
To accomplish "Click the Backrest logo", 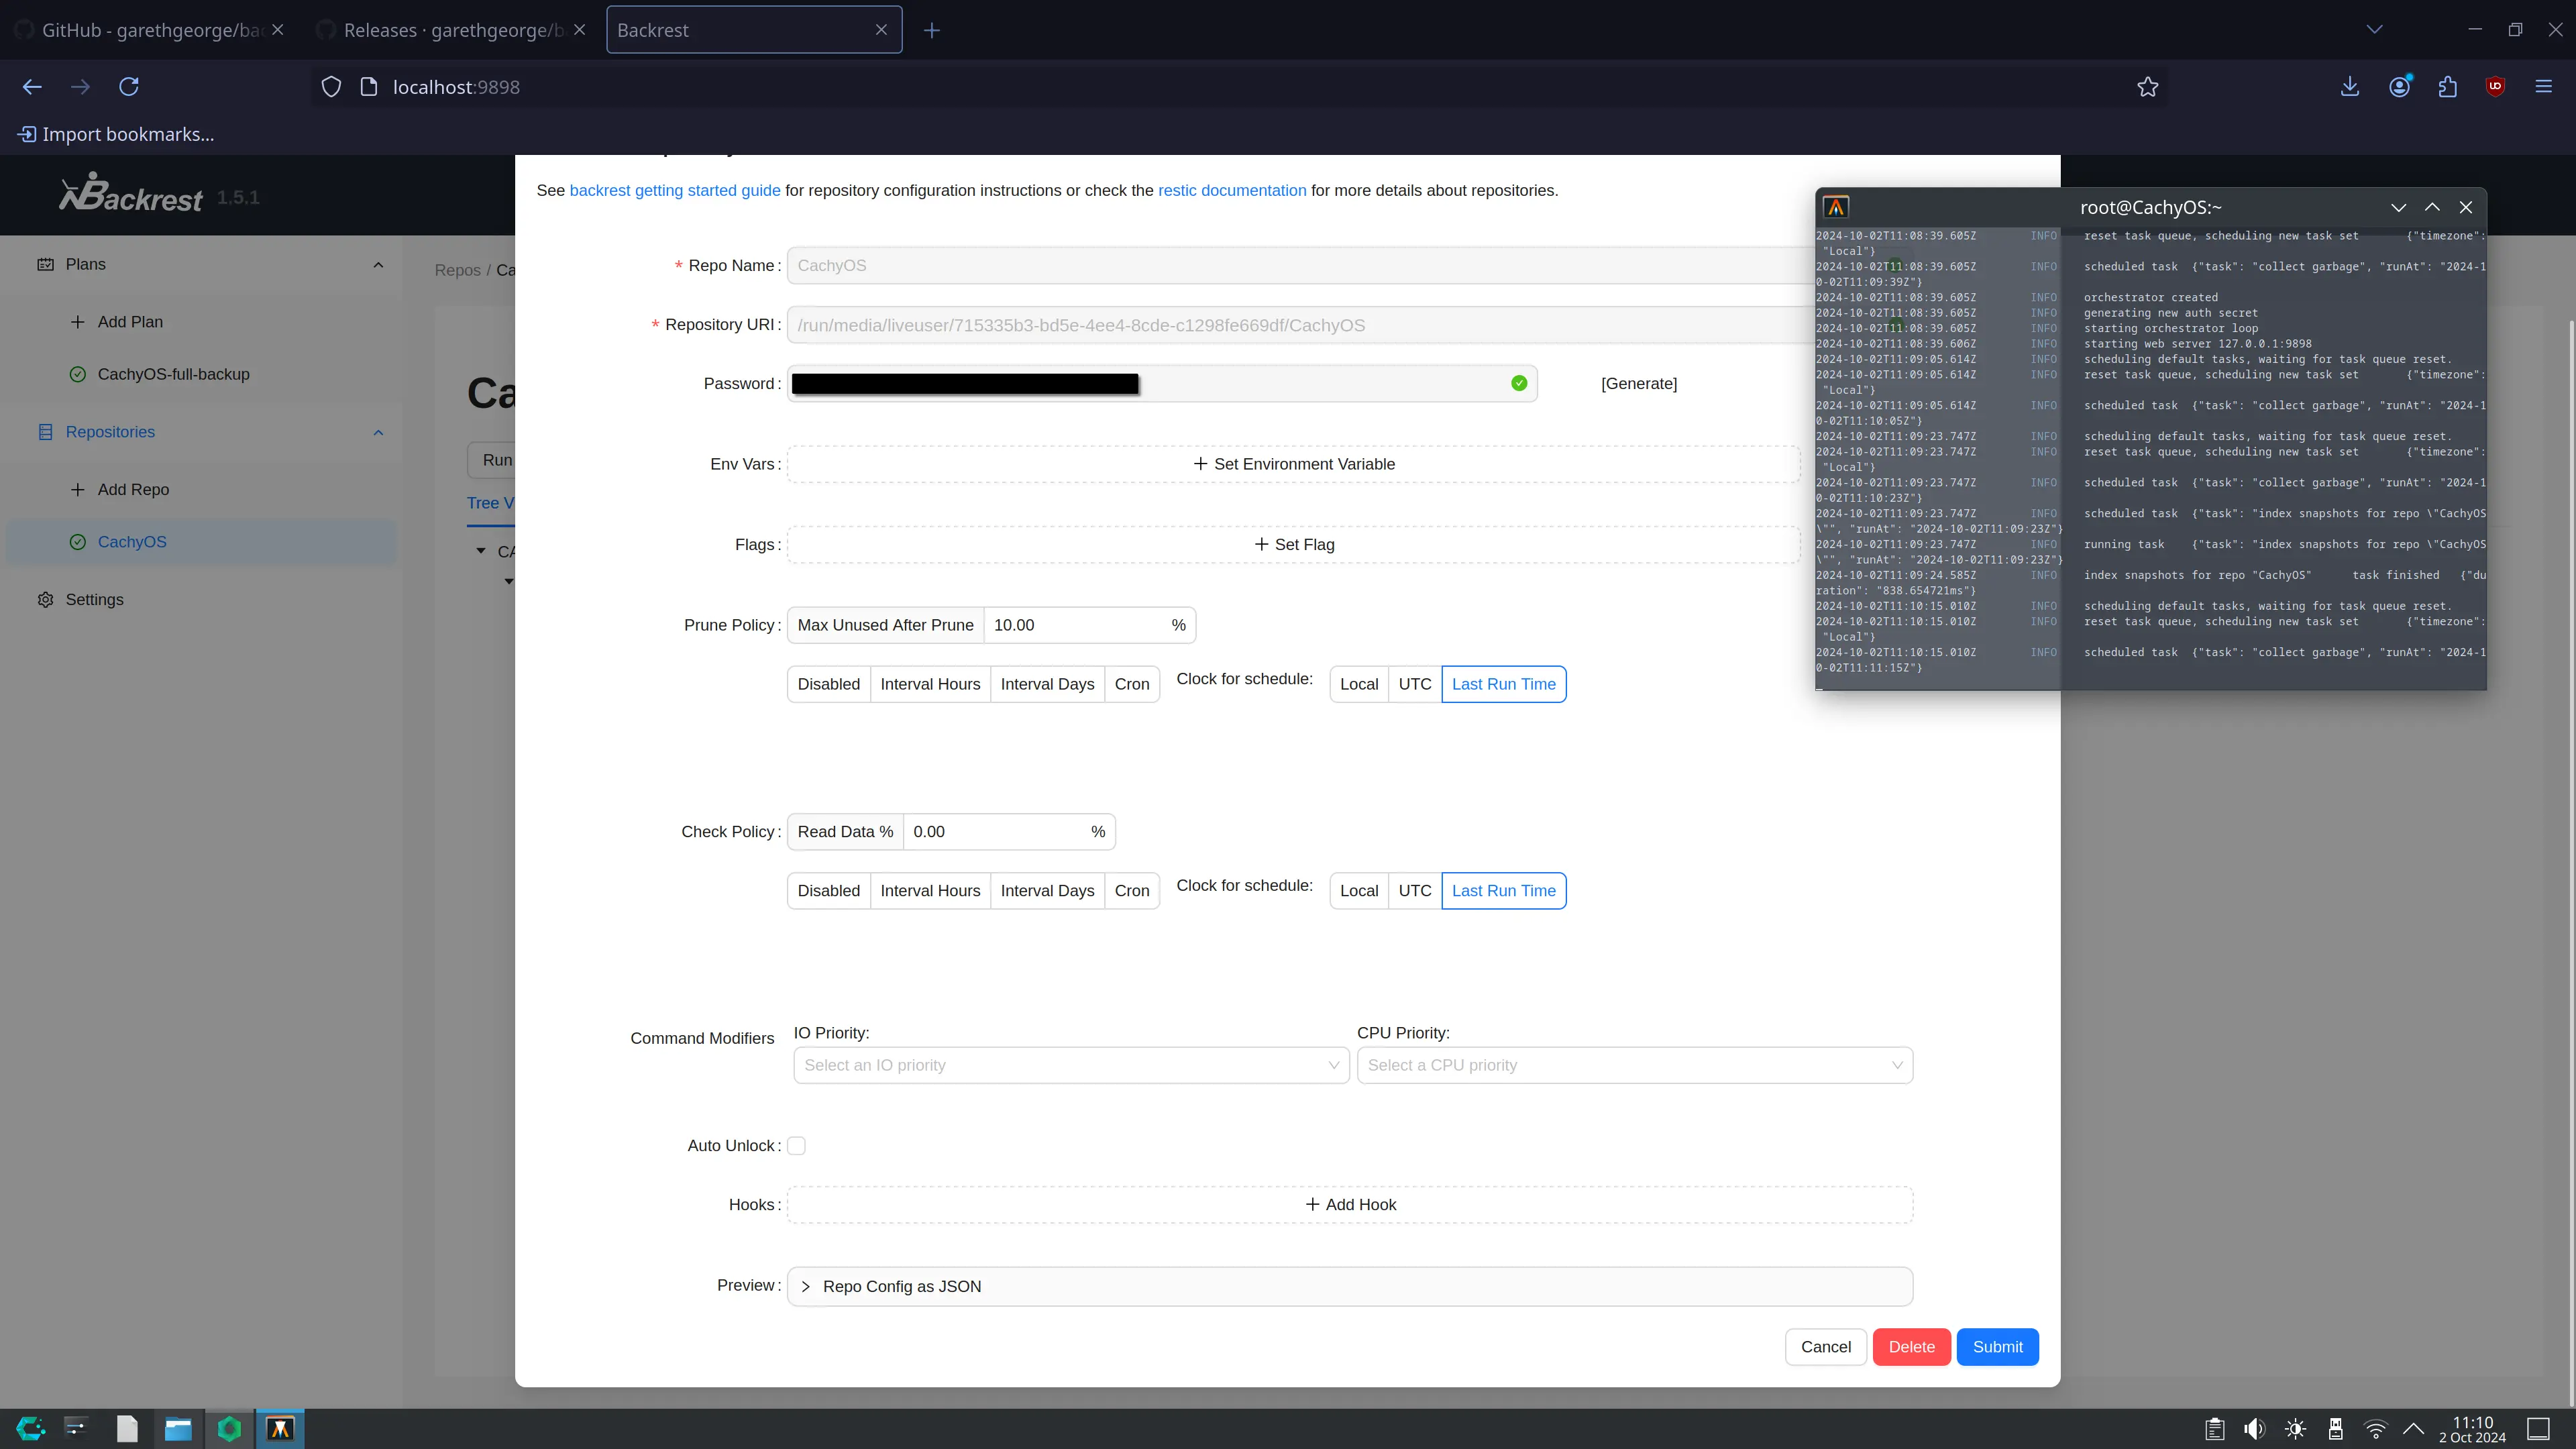I will coord(131,193).
